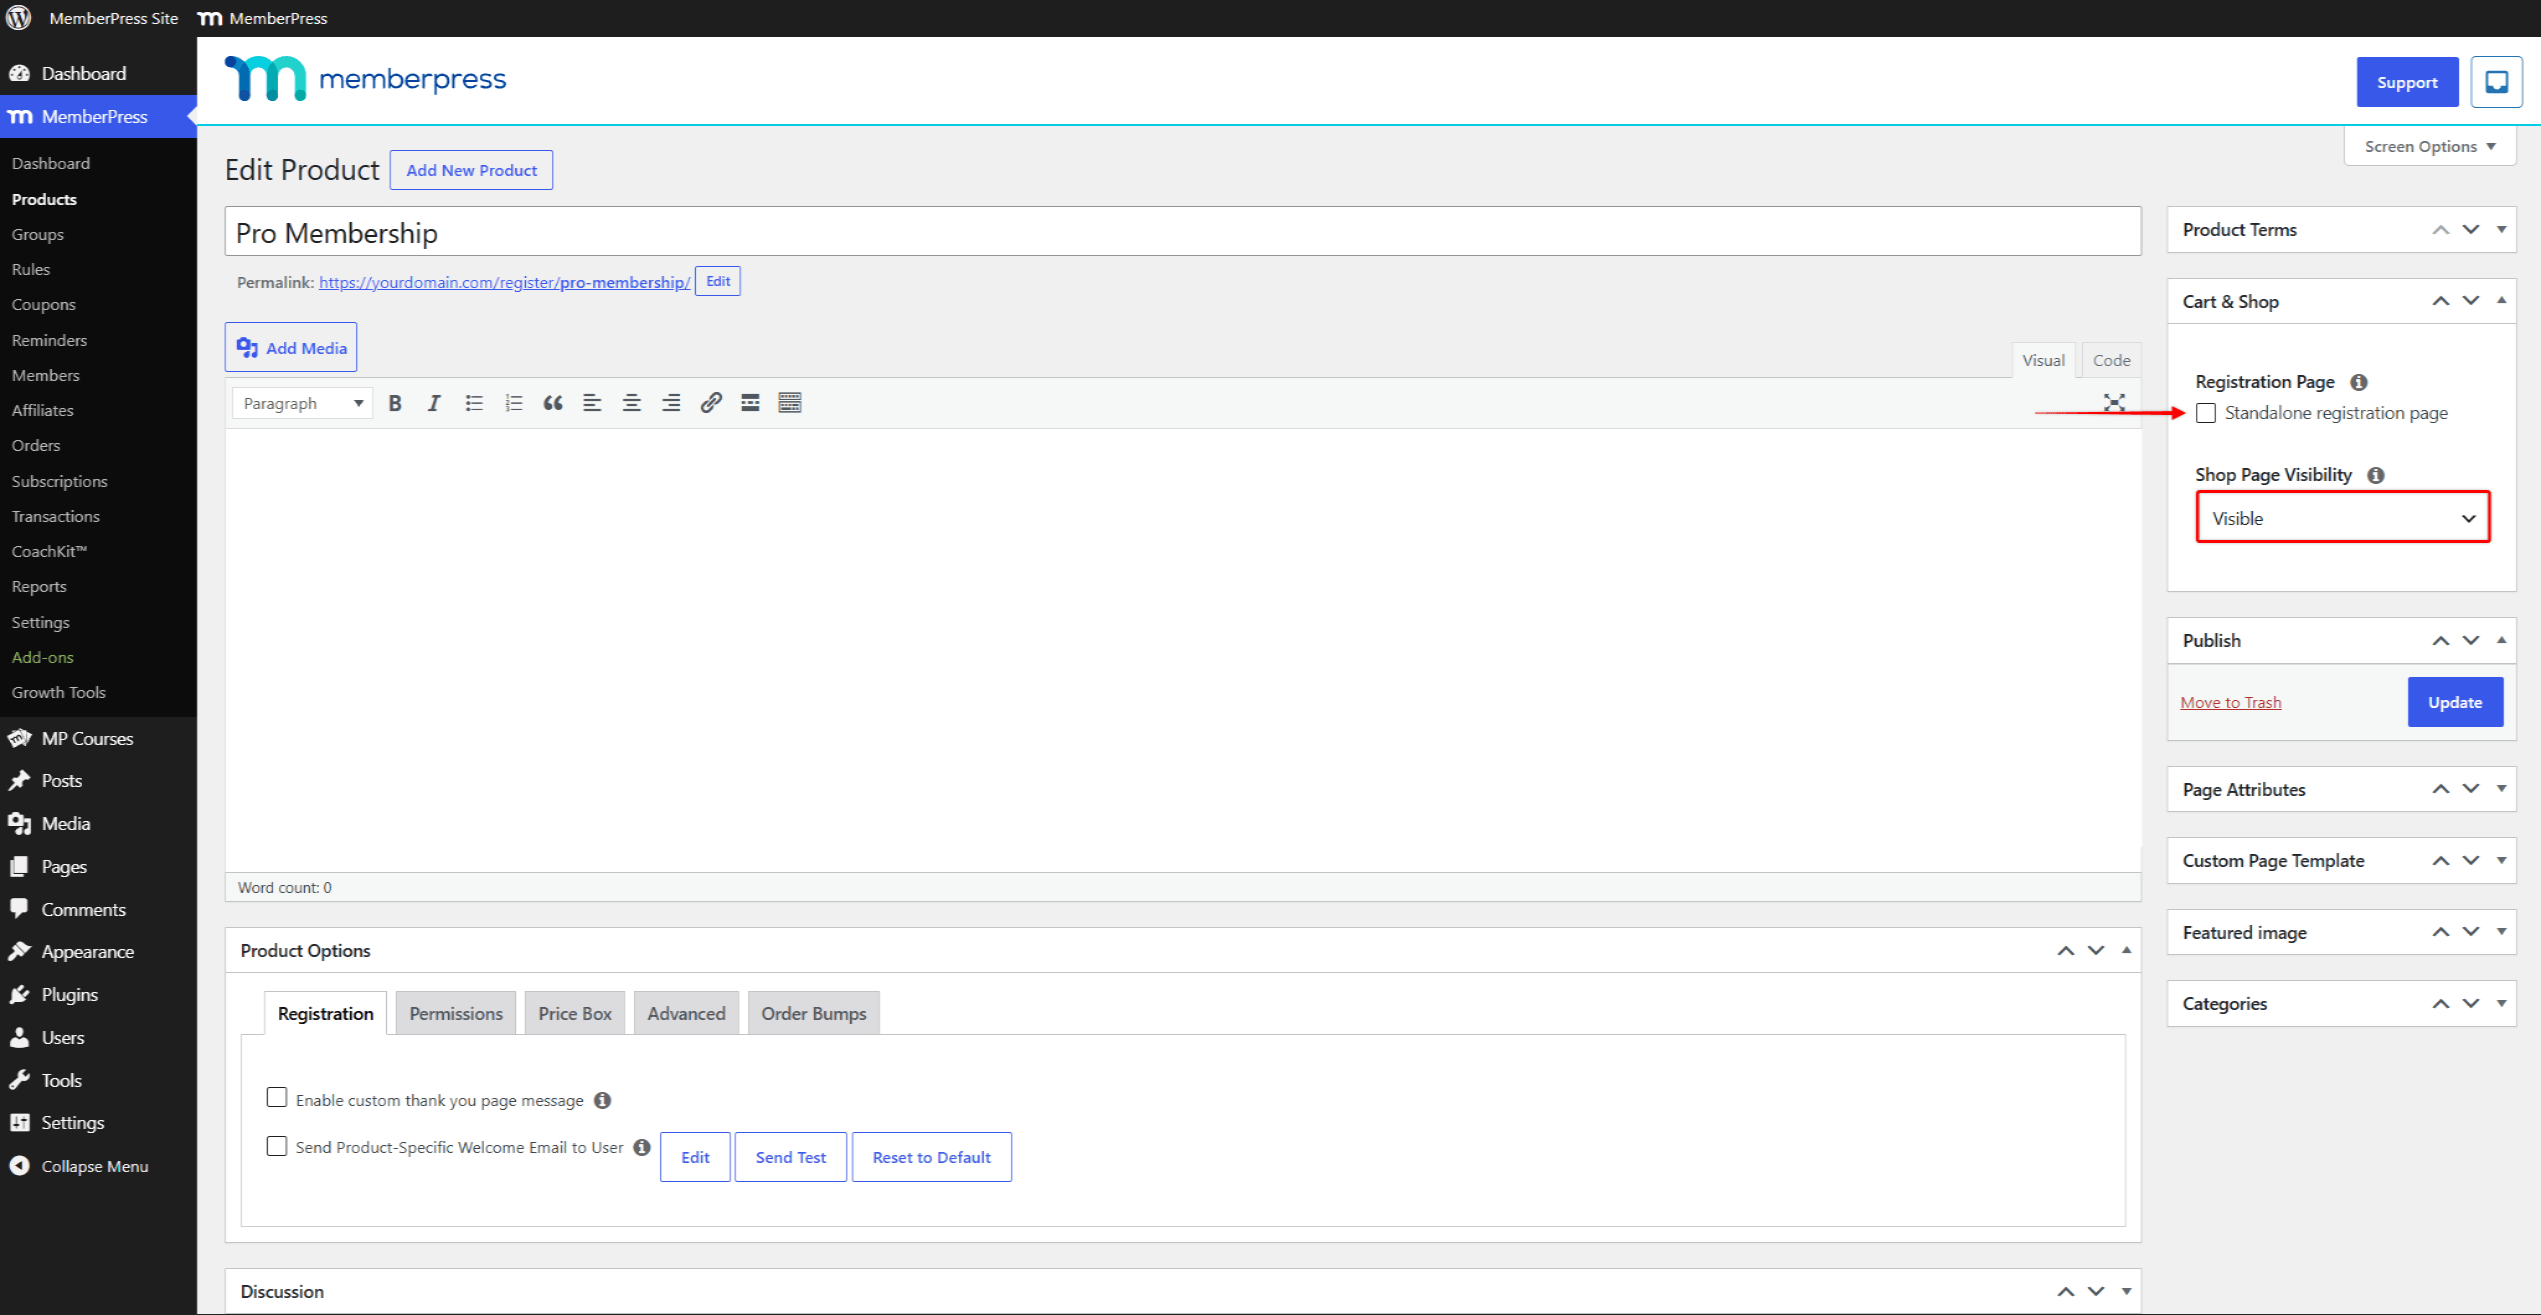Click the Move to Trash link
The height and width of the screenshot is (1315, 2541).
click(2231, 702)
